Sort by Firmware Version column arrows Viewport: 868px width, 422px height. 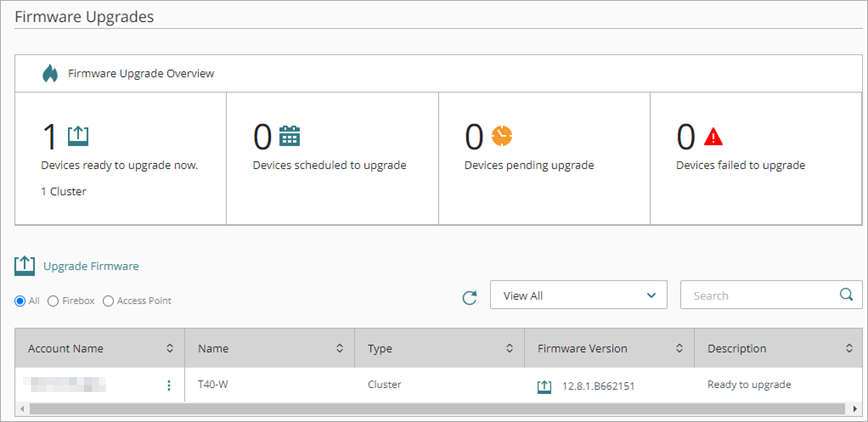pyautogui.click(x=679, y=349)
